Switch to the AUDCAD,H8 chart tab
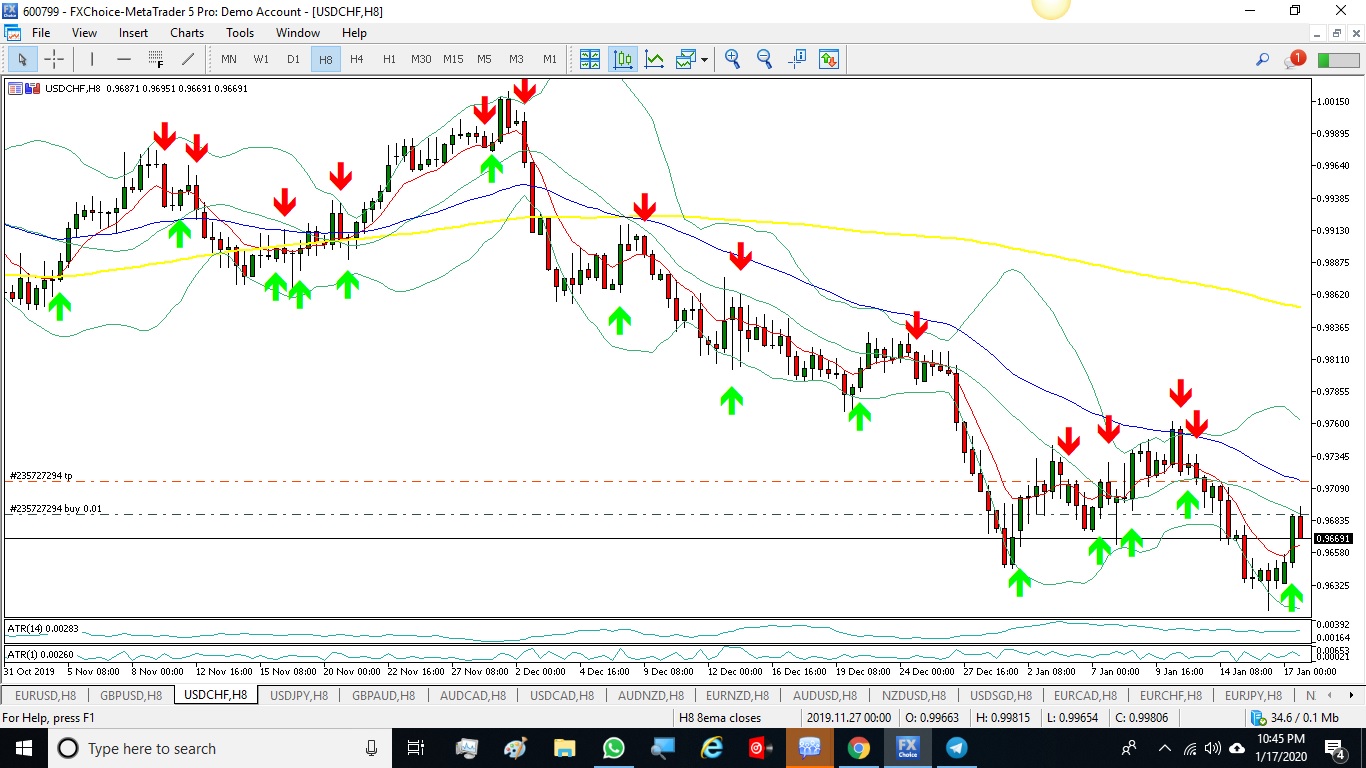 click(x=474, y=695)
